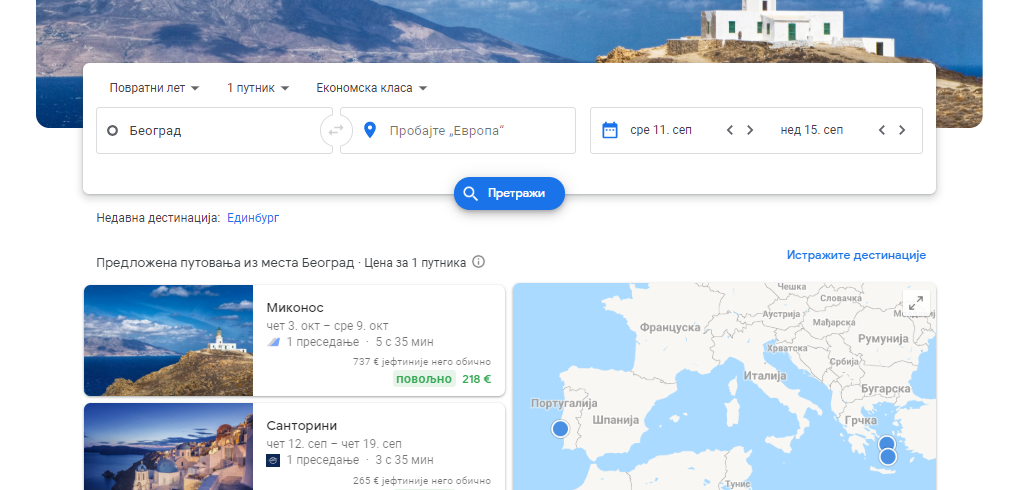The image size is (1016, 490).
Task: Open the Повратни лет trip type dropdown
Action: (x=154, y=88)
